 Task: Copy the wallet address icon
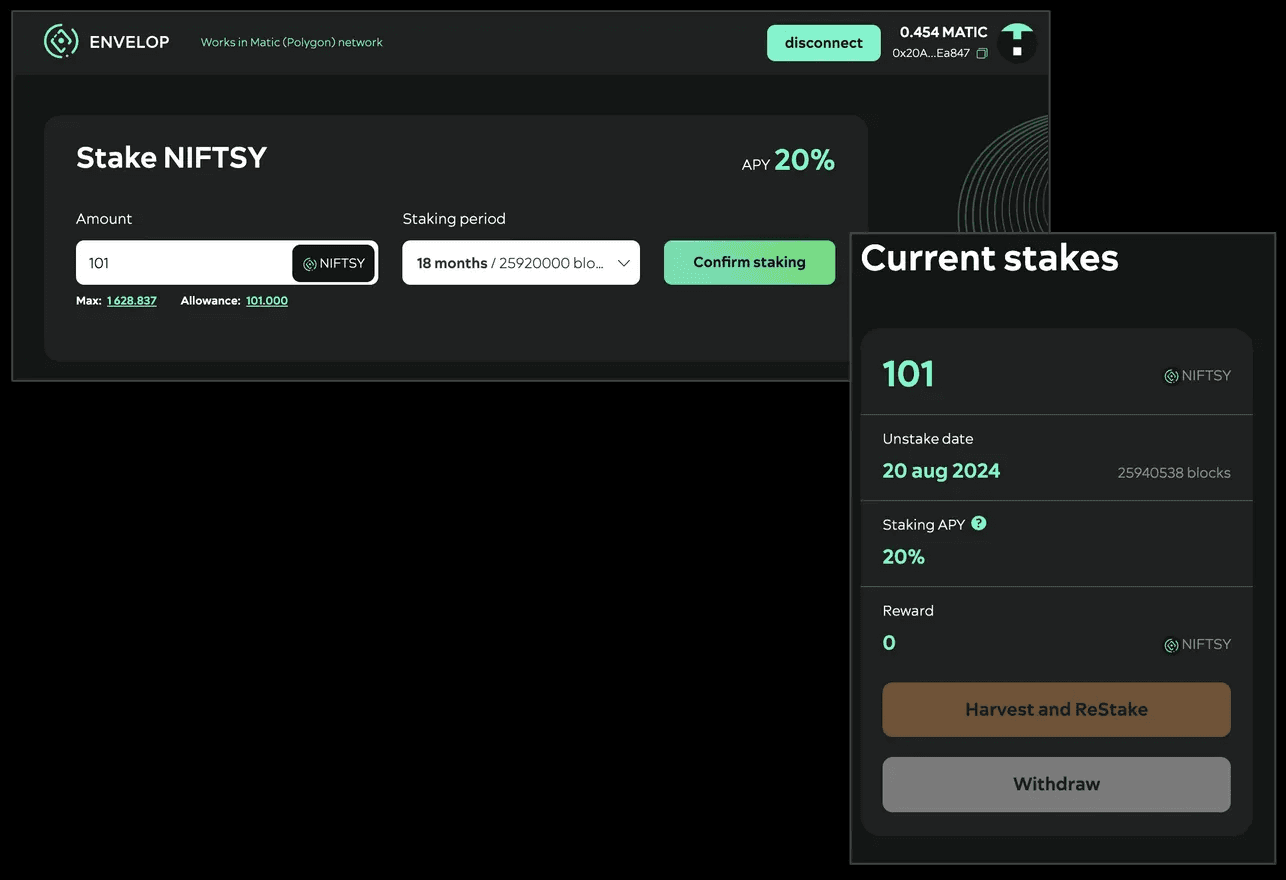click(x=982, y=54)
